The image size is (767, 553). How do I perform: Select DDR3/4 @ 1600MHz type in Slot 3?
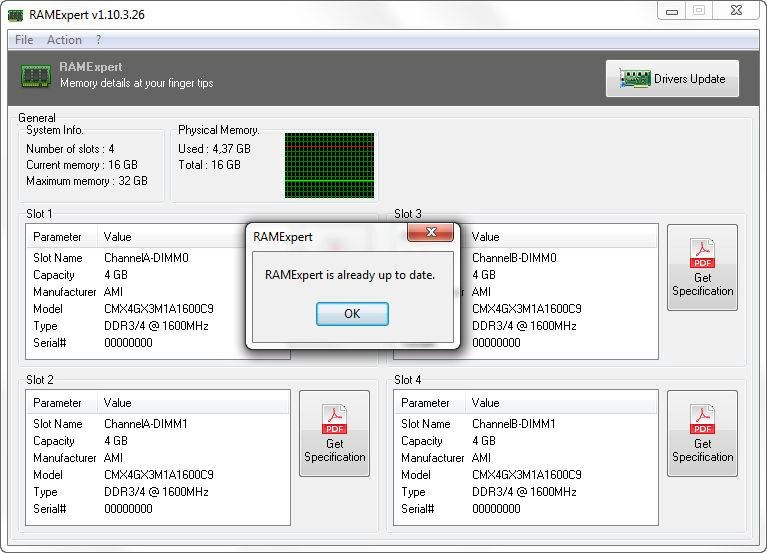(524, 326)
